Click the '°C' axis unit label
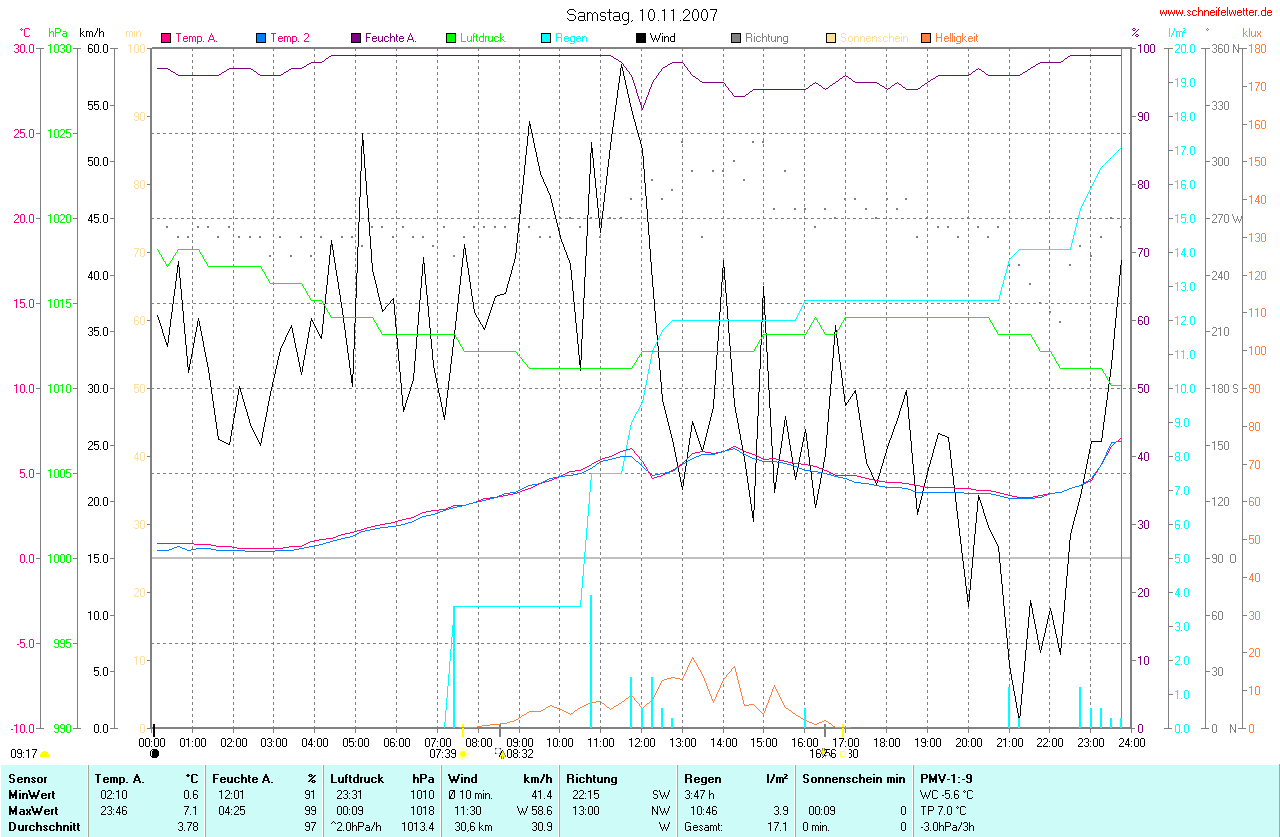 click(25, 33)
